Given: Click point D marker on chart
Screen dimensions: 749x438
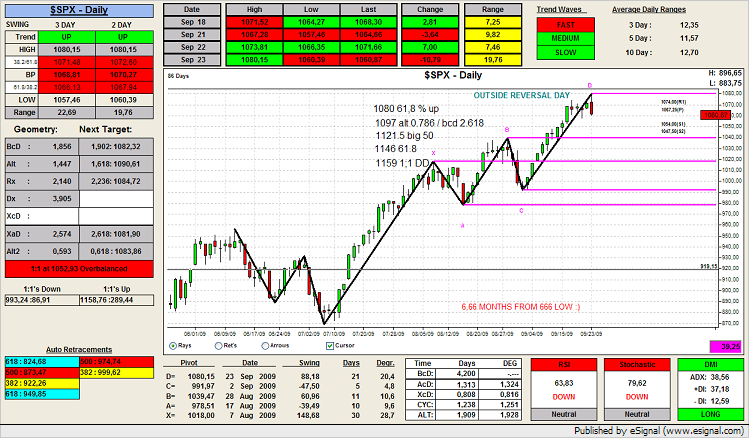Looking at the screenshot, I should (590, 86).
